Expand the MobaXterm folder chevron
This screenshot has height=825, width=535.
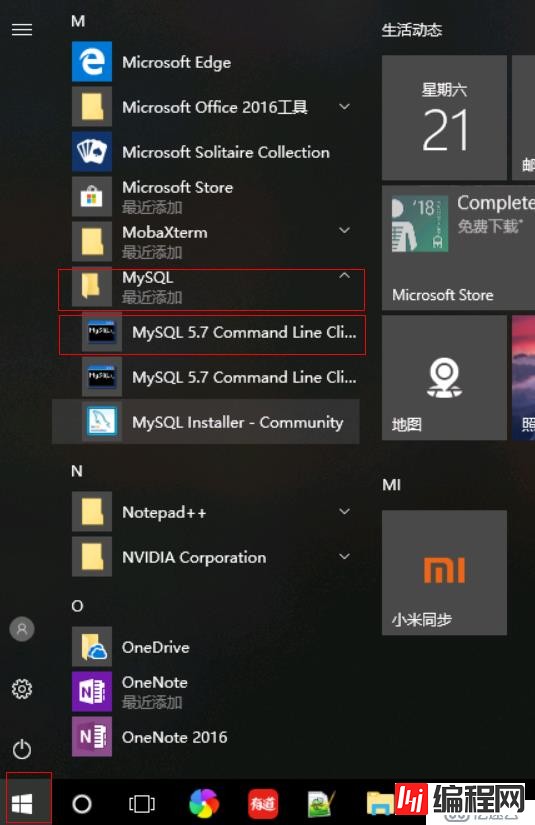(345, 230)
